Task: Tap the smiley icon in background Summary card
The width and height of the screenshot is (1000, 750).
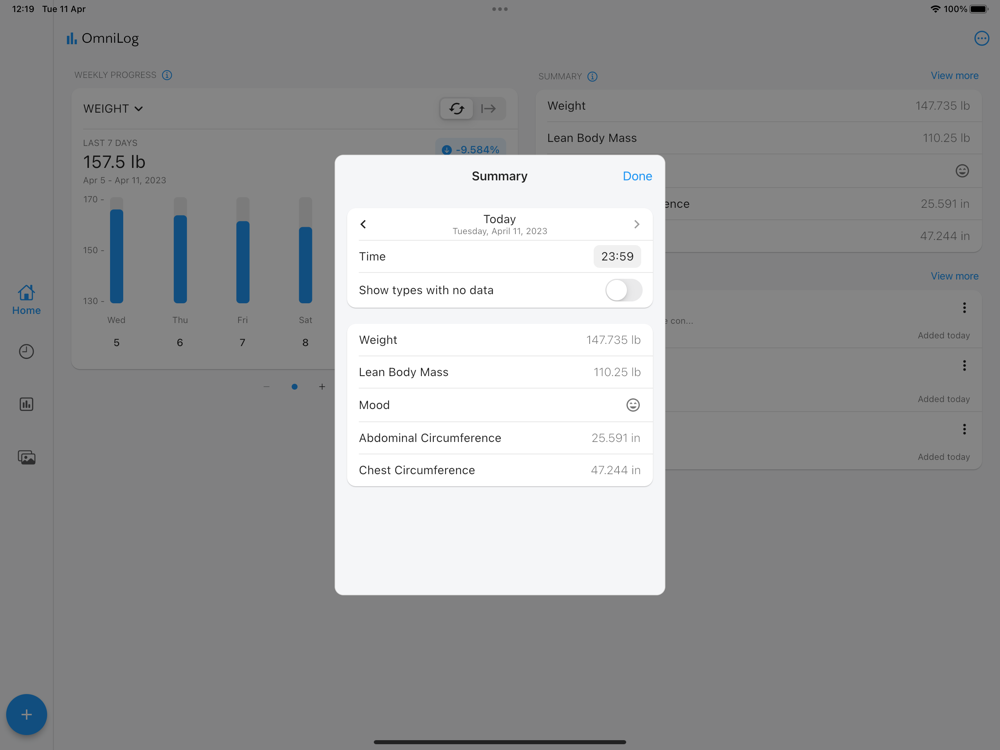Action: tap(962, 171)
